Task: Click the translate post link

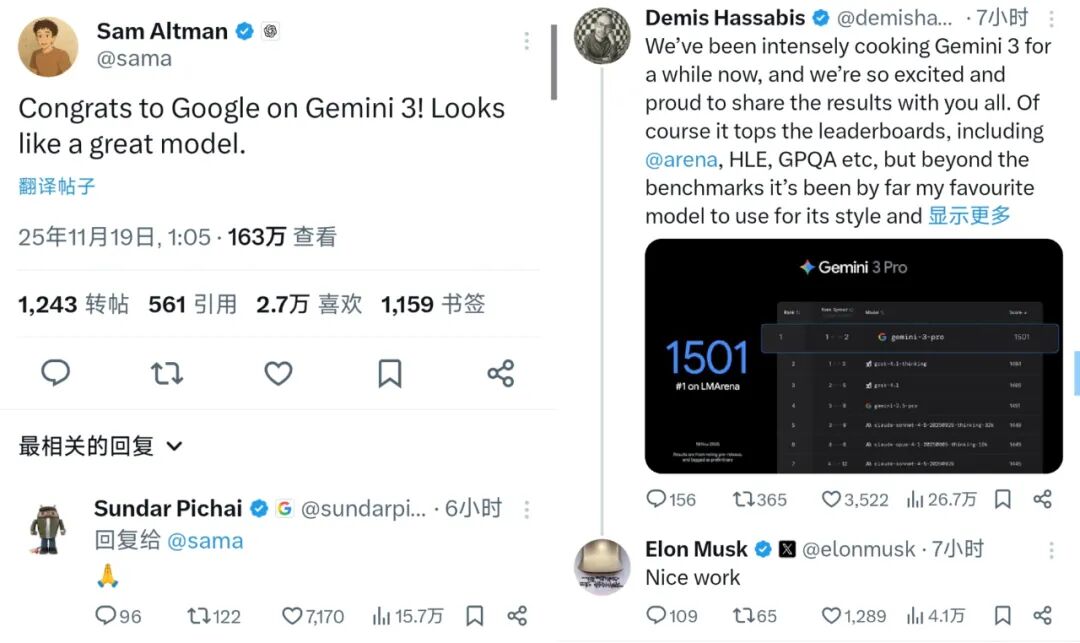Action: coord(56,186)
